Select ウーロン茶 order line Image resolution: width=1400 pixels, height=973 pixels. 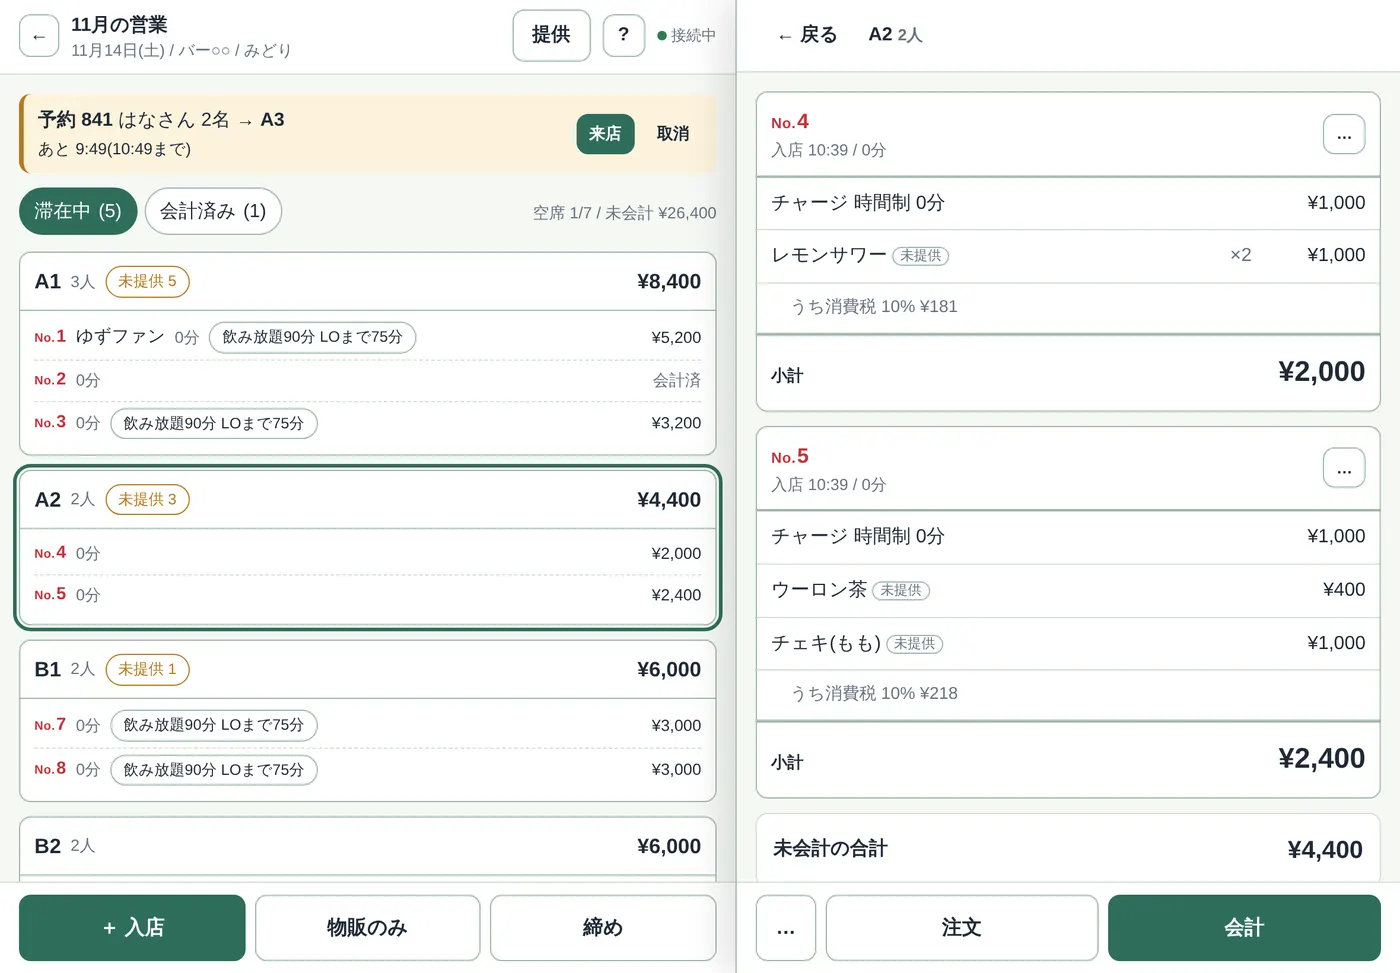point(1068,591)
